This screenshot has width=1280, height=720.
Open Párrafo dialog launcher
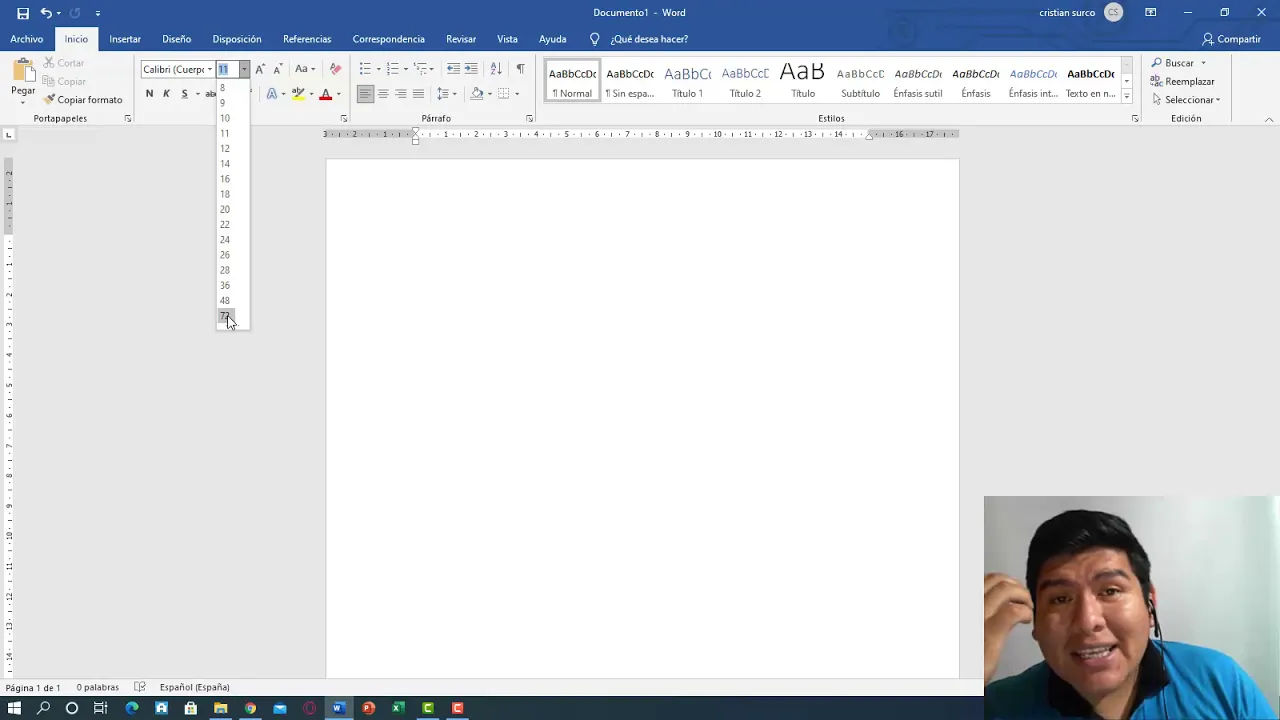(529, 119)
